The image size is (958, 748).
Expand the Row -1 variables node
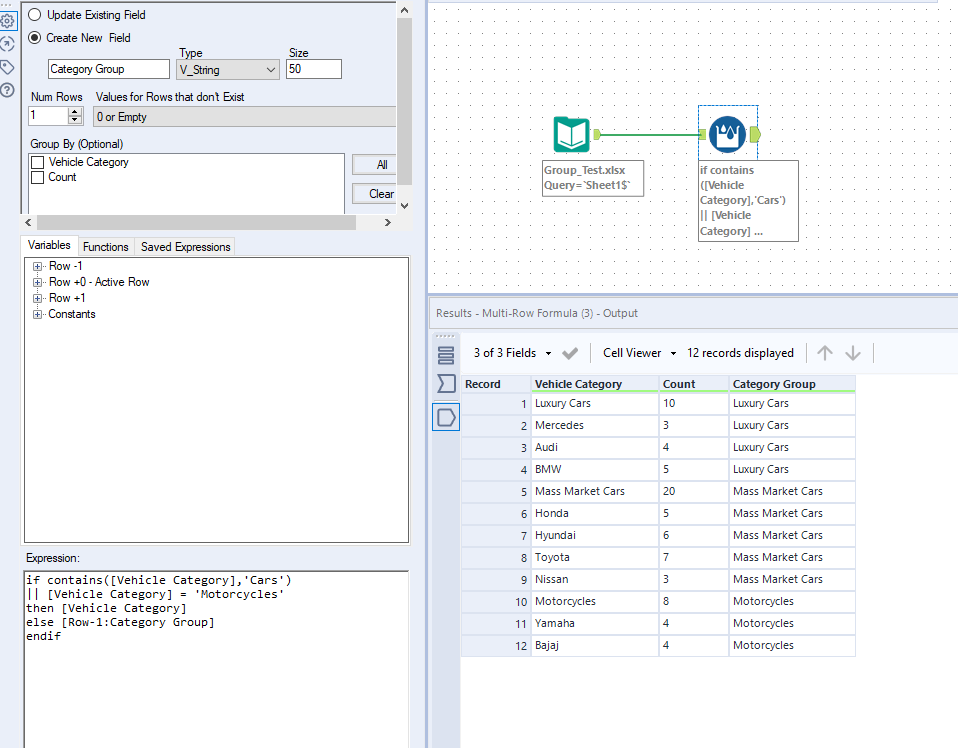click(38, 266)
